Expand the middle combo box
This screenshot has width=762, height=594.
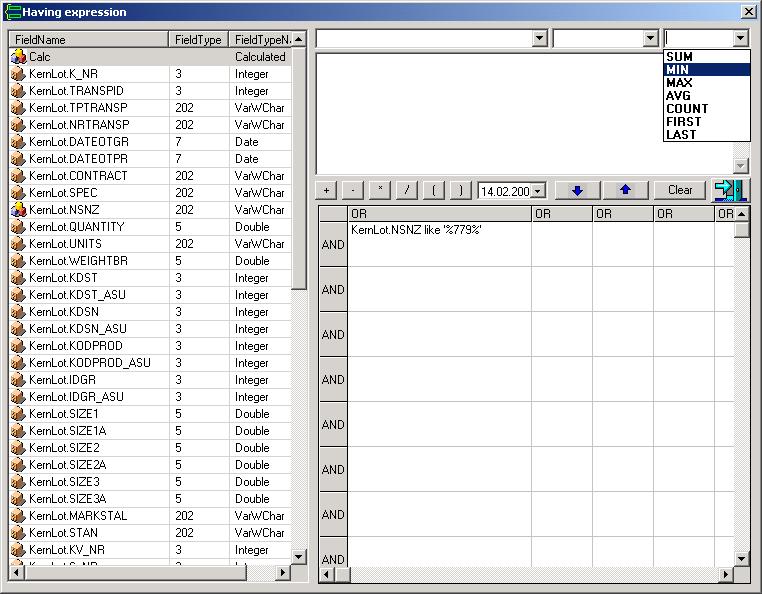pos(650,38)
